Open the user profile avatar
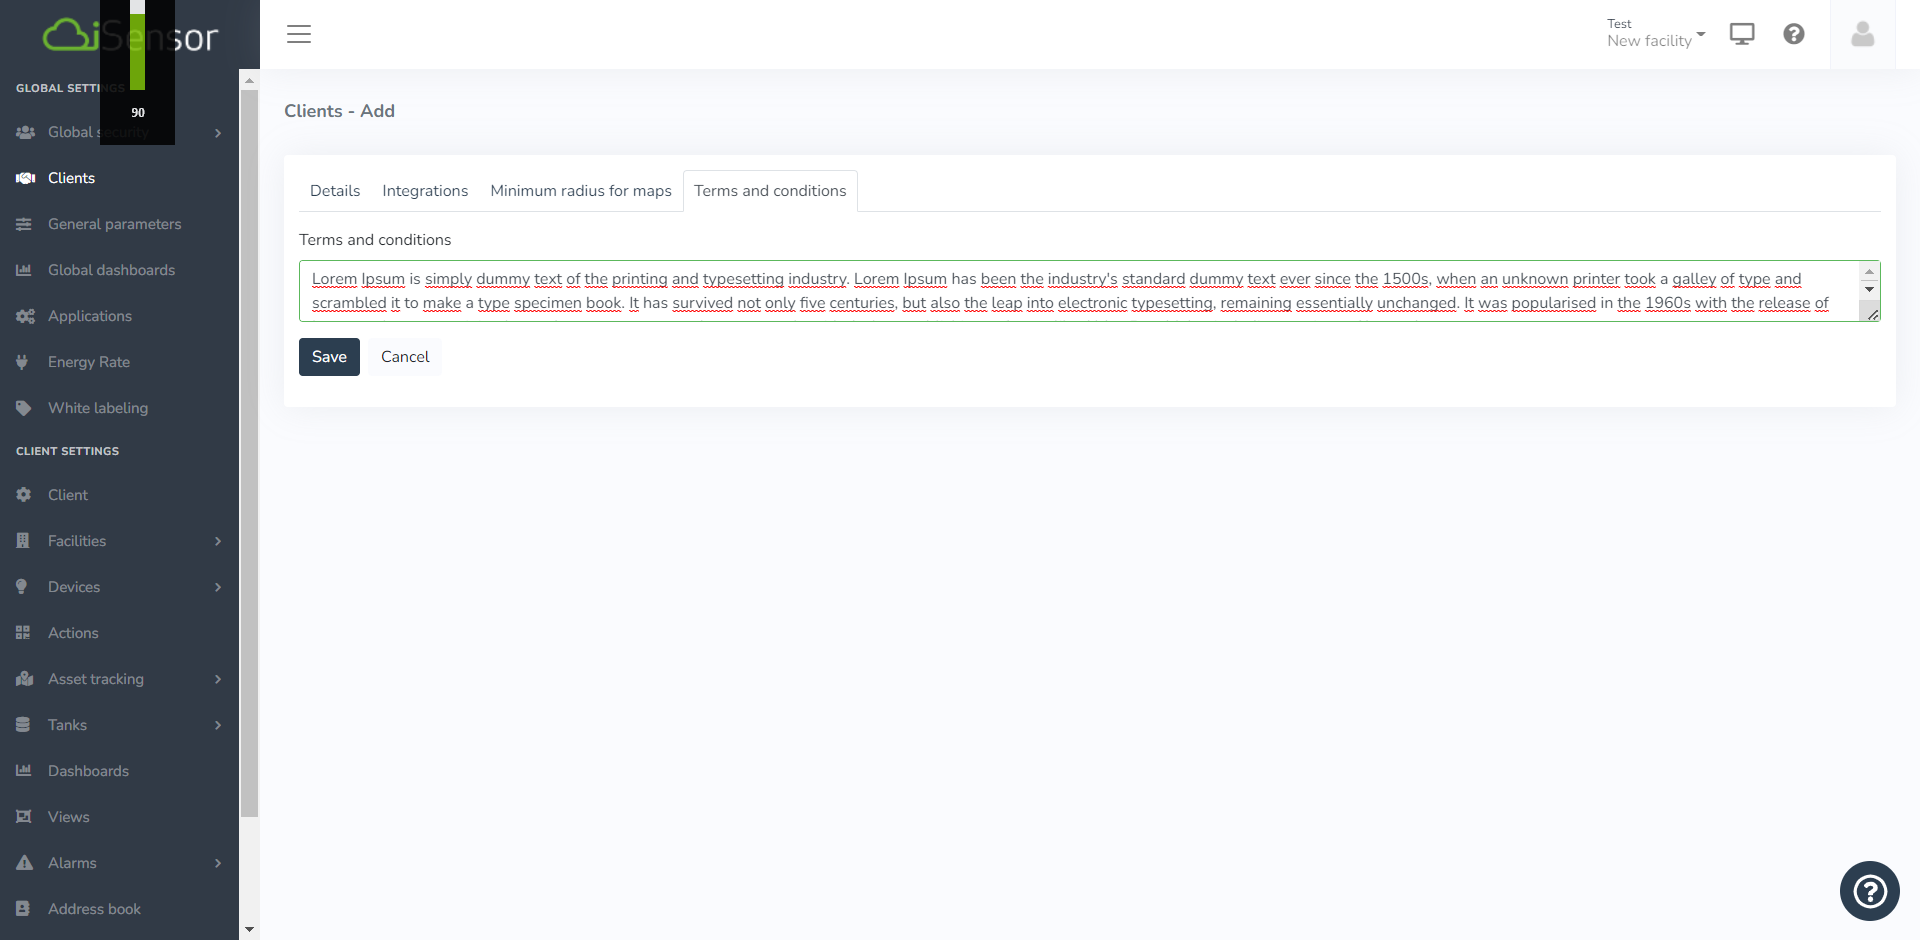 point(1862,34)
